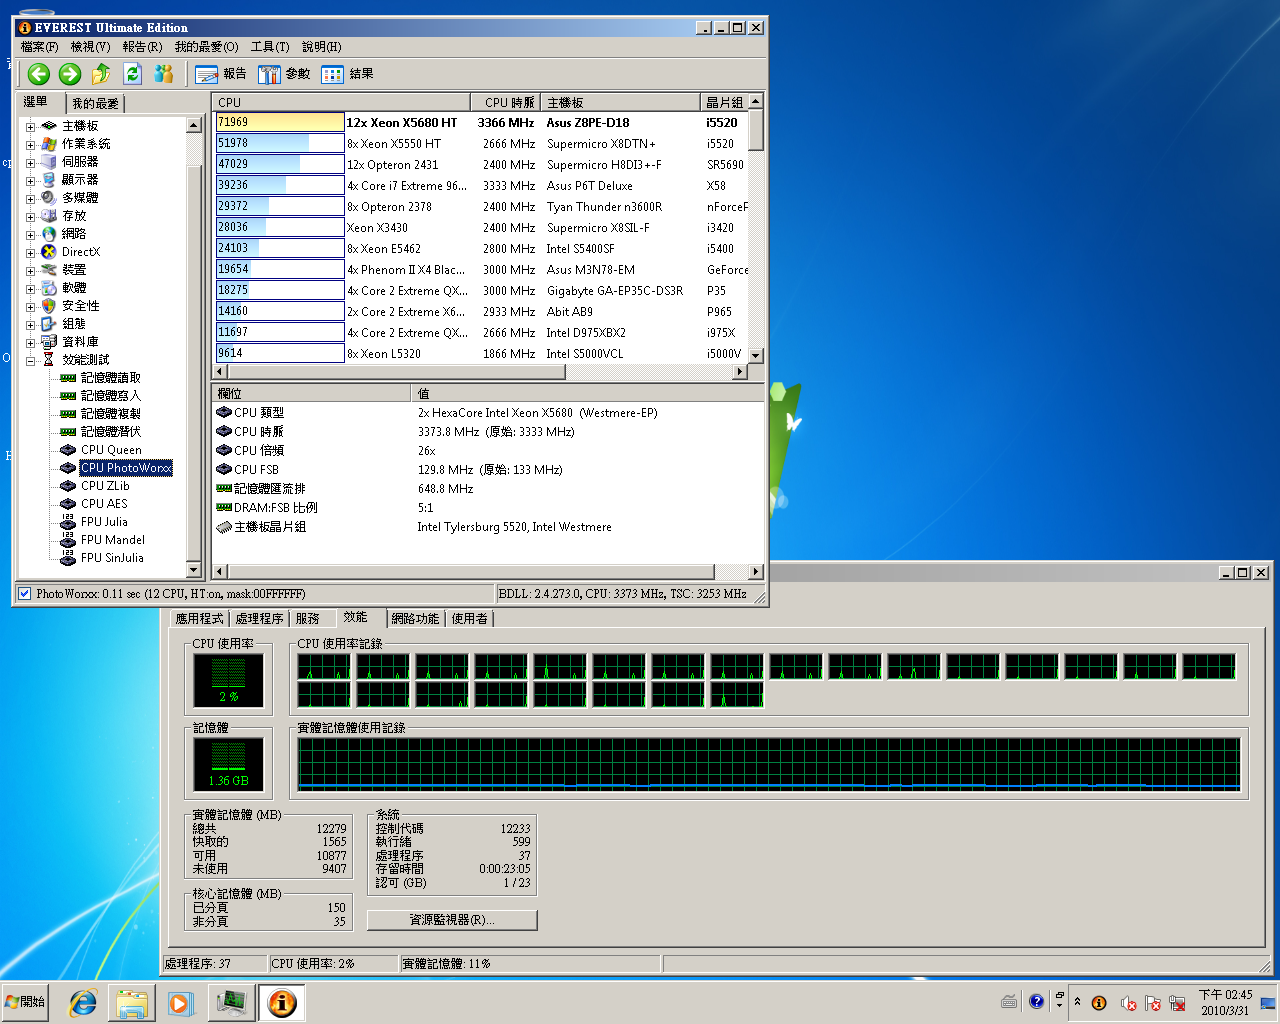Image resolution: width=1280 pixels, height=1024 pixels.
Task: Switch to 使用者 tab in Task Manager
Action: 470,619
